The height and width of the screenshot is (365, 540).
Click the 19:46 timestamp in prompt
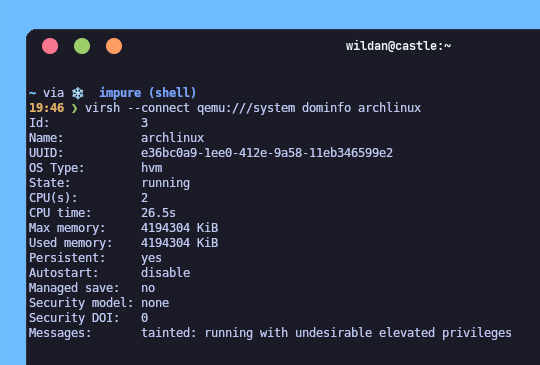pyautogui.click(x=46, y=108)
